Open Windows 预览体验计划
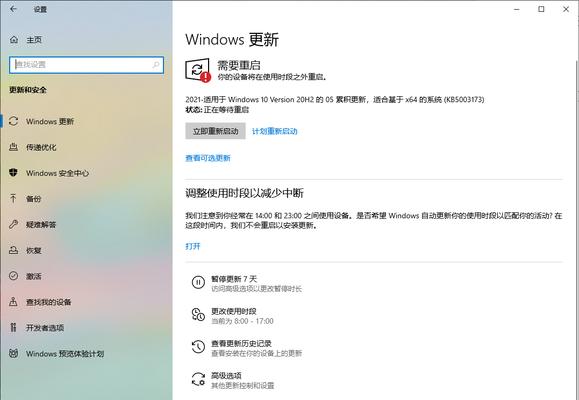 pos(86,353)
